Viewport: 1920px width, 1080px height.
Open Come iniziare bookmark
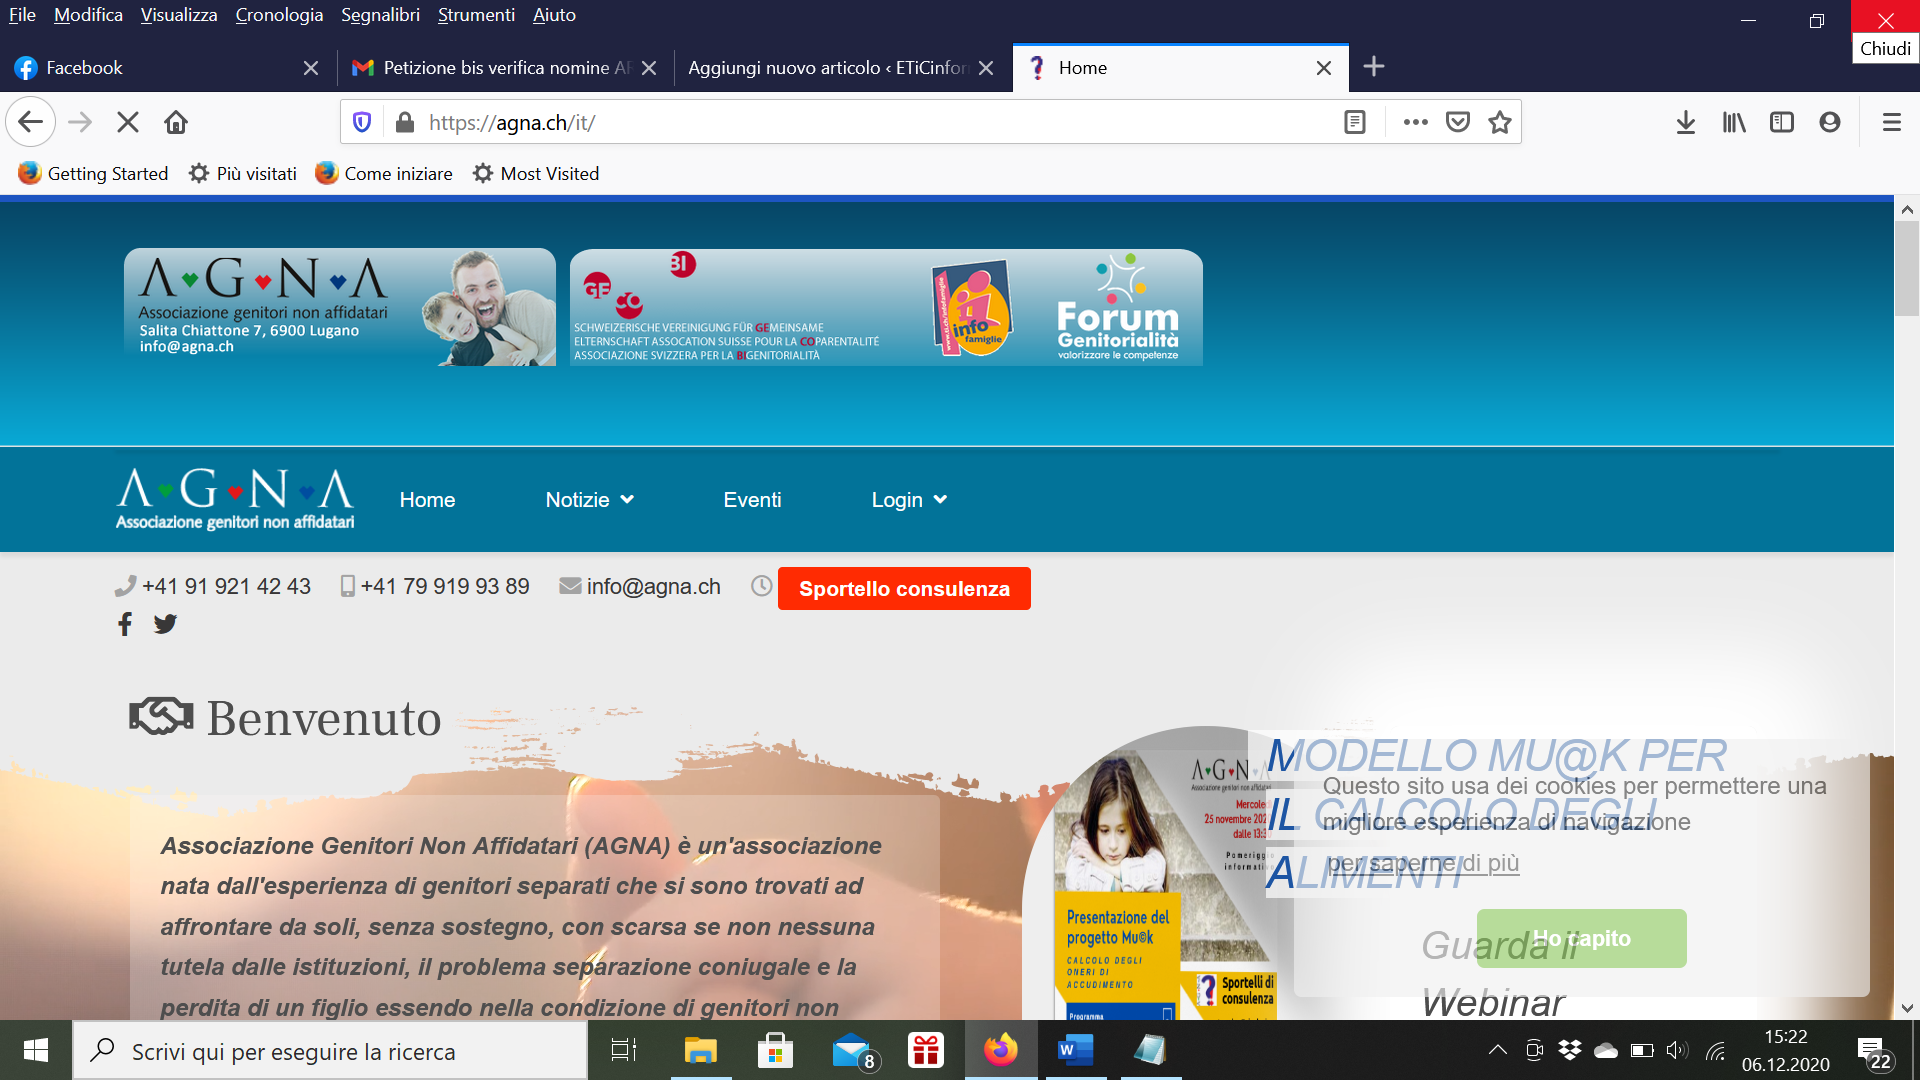coord(384,173)
